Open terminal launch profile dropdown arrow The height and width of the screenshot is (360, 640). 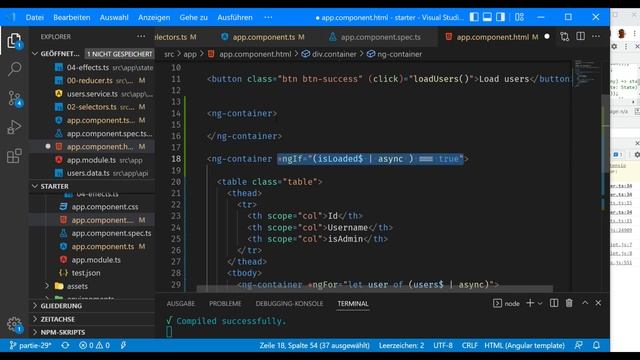click(x=540, y=304)
